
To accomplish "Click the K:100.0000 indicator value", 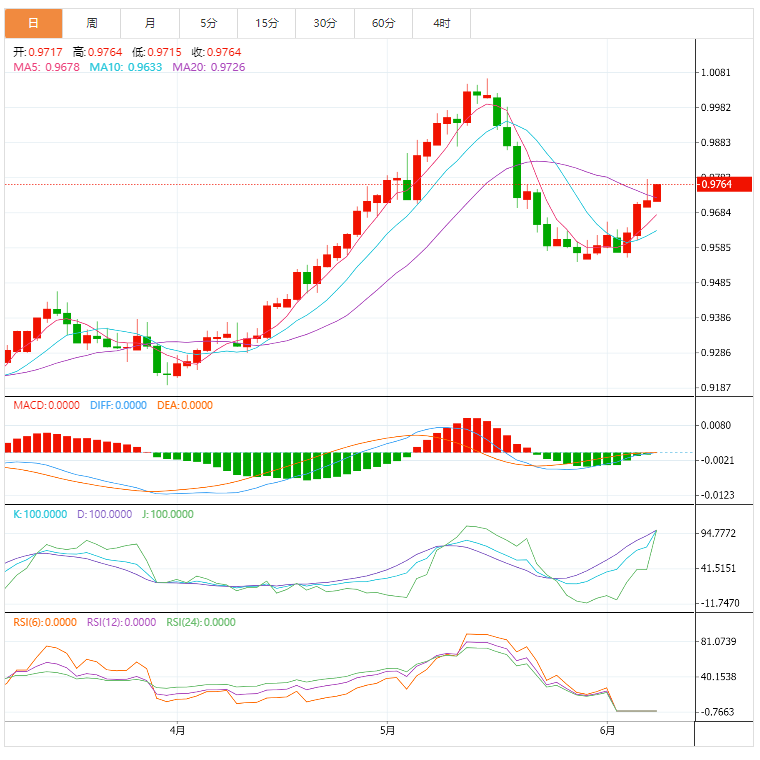I will pos(40,514).
